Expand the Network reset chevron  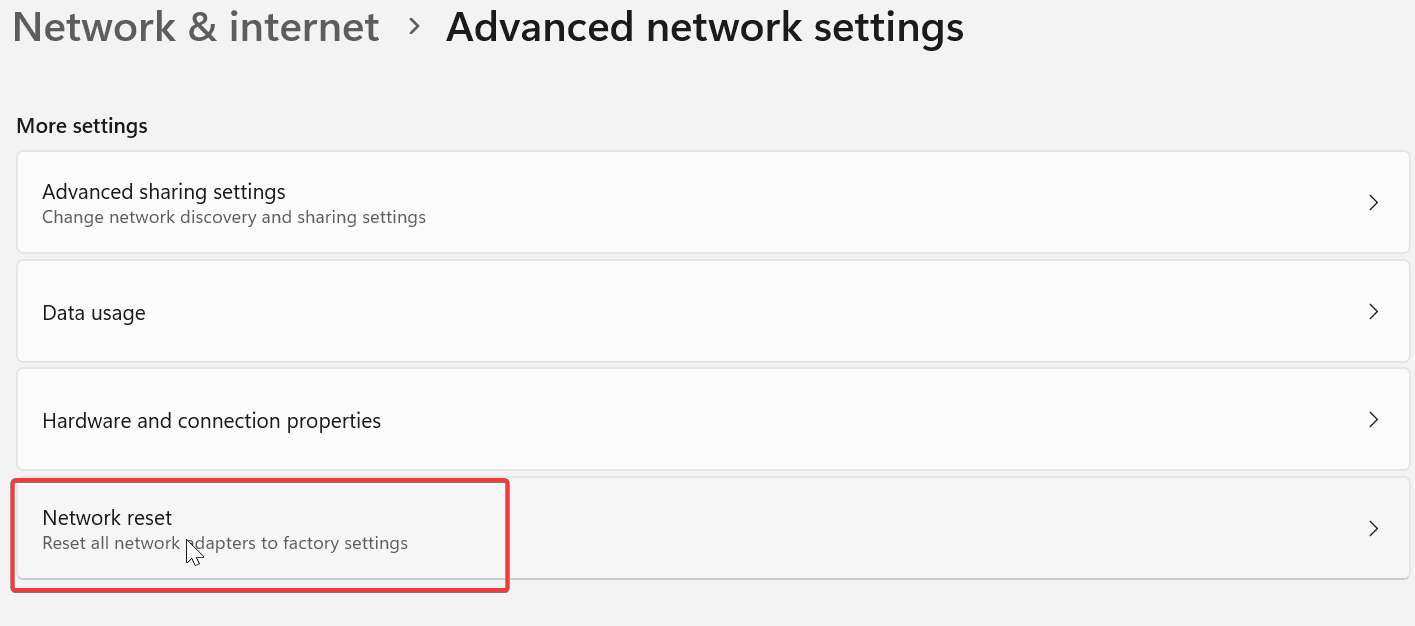(x=1374, y=528)
